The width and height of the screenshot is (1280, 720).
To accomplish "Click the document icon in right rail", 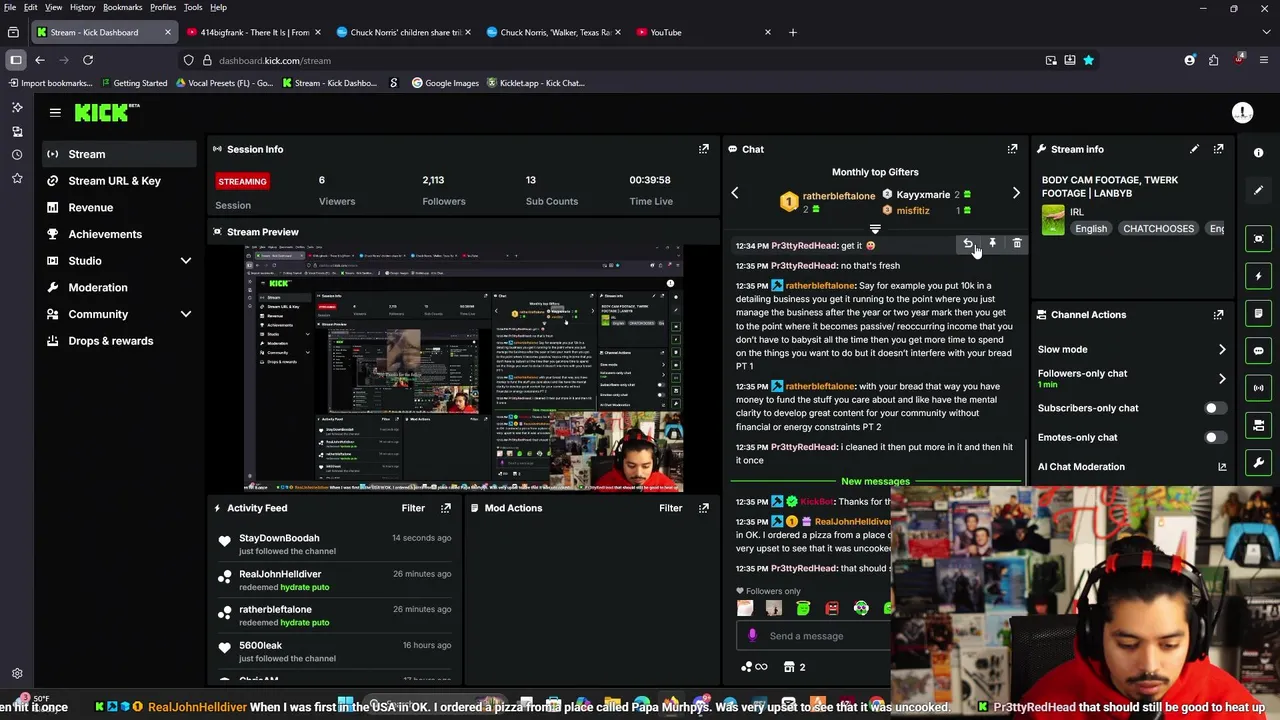I will 1259,313.
